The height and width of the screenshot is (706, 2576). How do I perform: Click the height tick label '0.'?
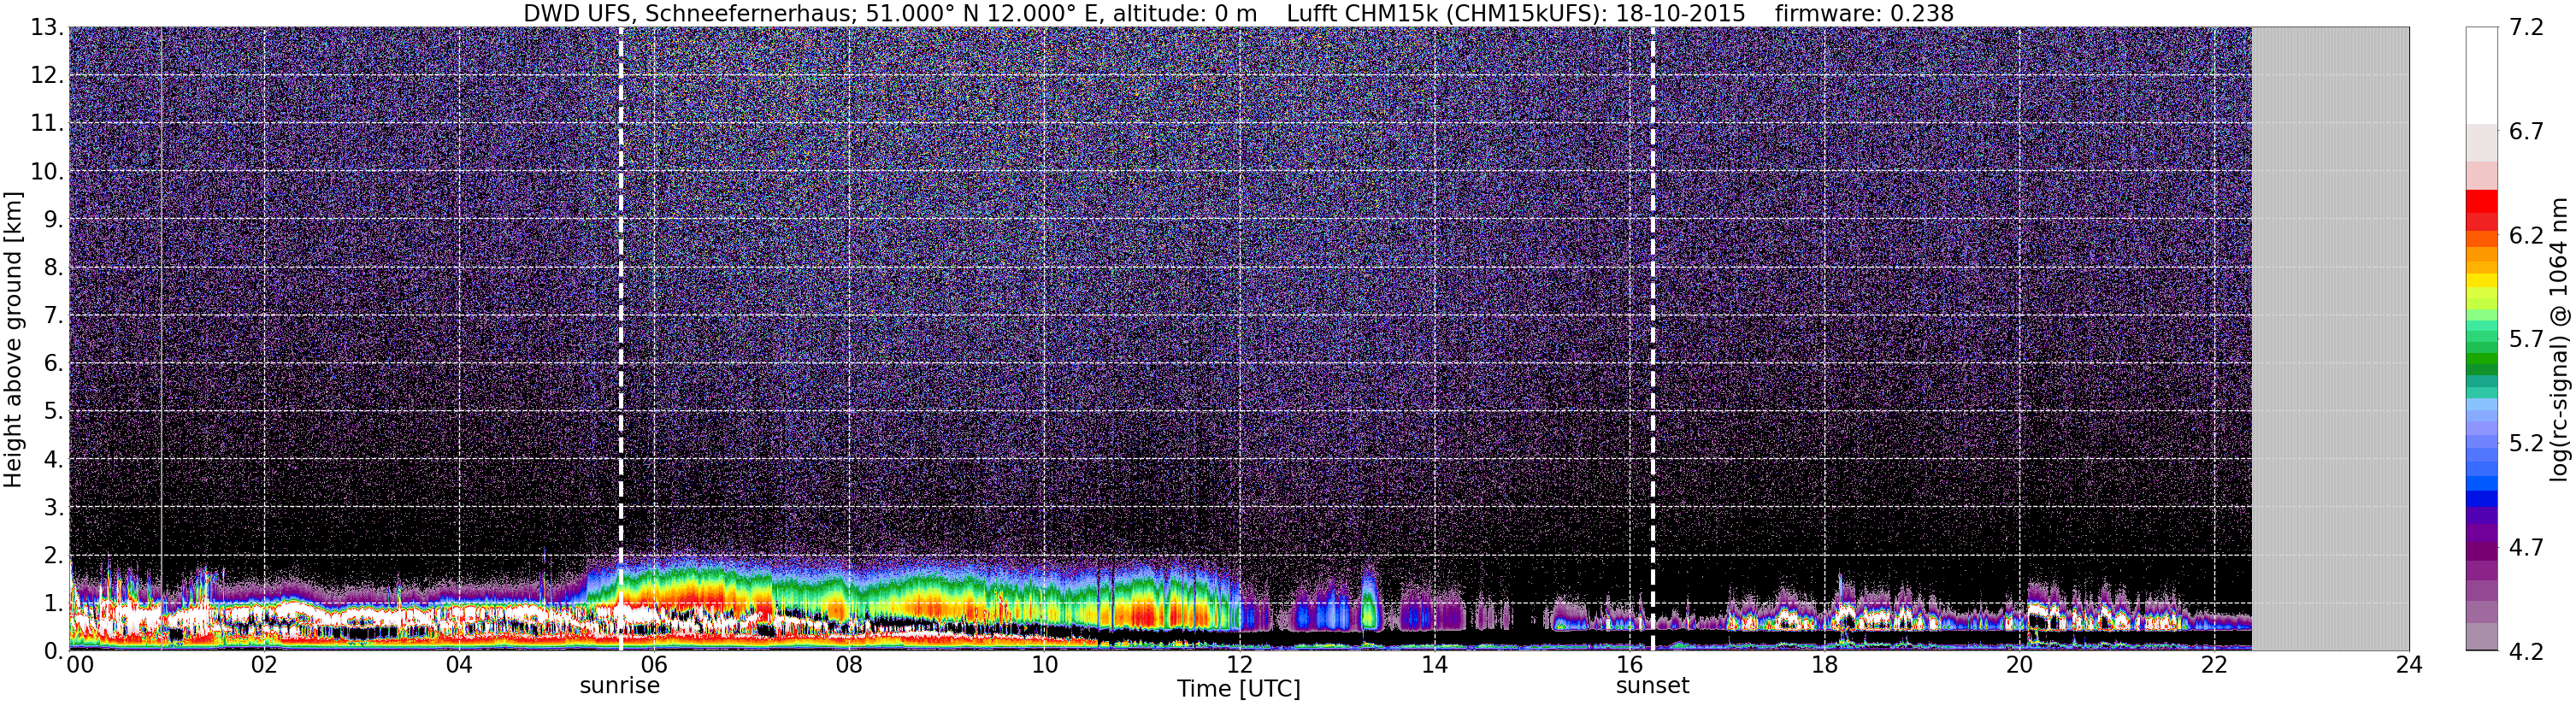tap(54, 651)
